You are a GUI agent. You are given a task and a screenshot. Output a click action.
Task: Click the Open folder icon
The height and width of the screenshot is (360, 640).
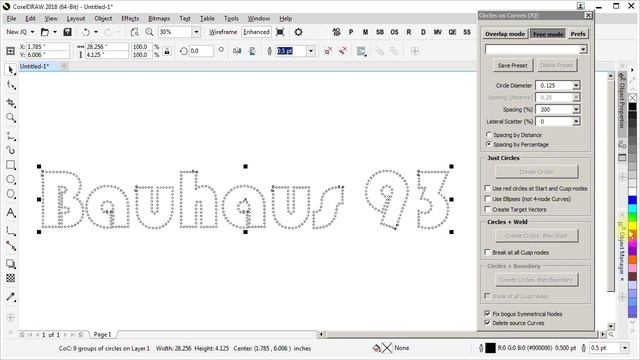[x=45, y=32]
